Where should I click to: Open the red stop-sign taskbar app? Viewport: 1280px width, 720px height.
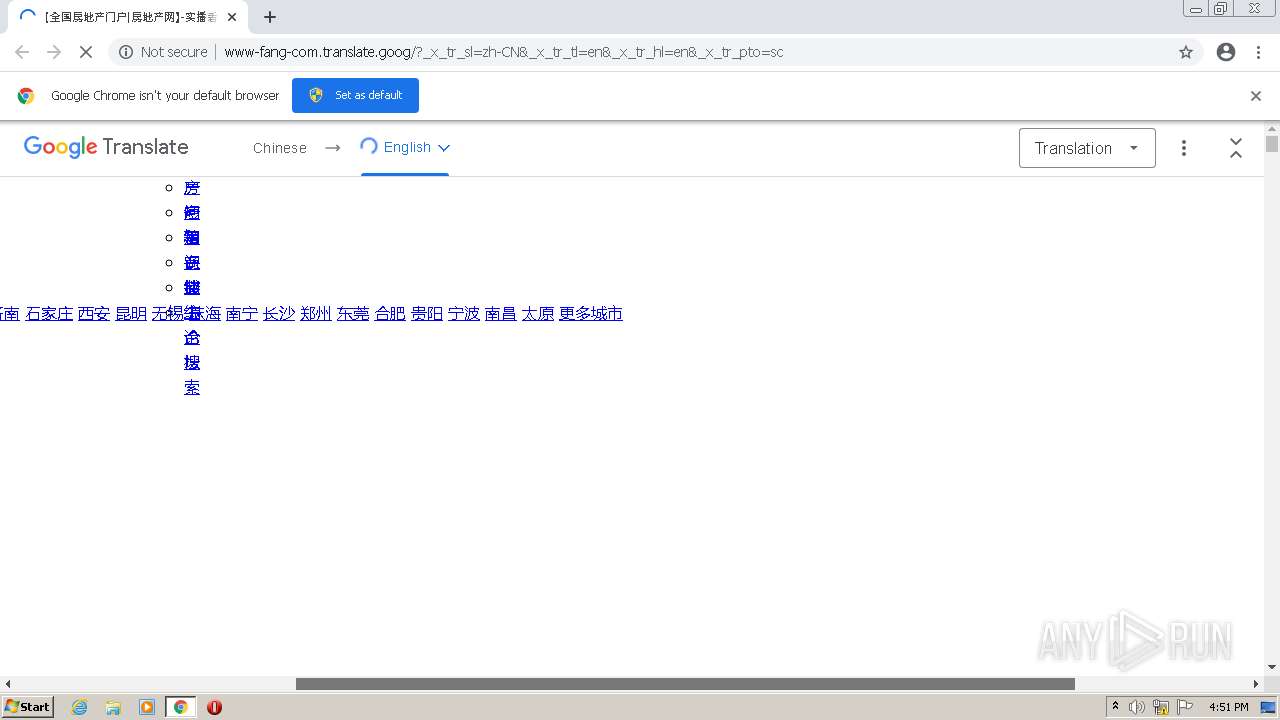pyautogui.click(x=214, y=707)
